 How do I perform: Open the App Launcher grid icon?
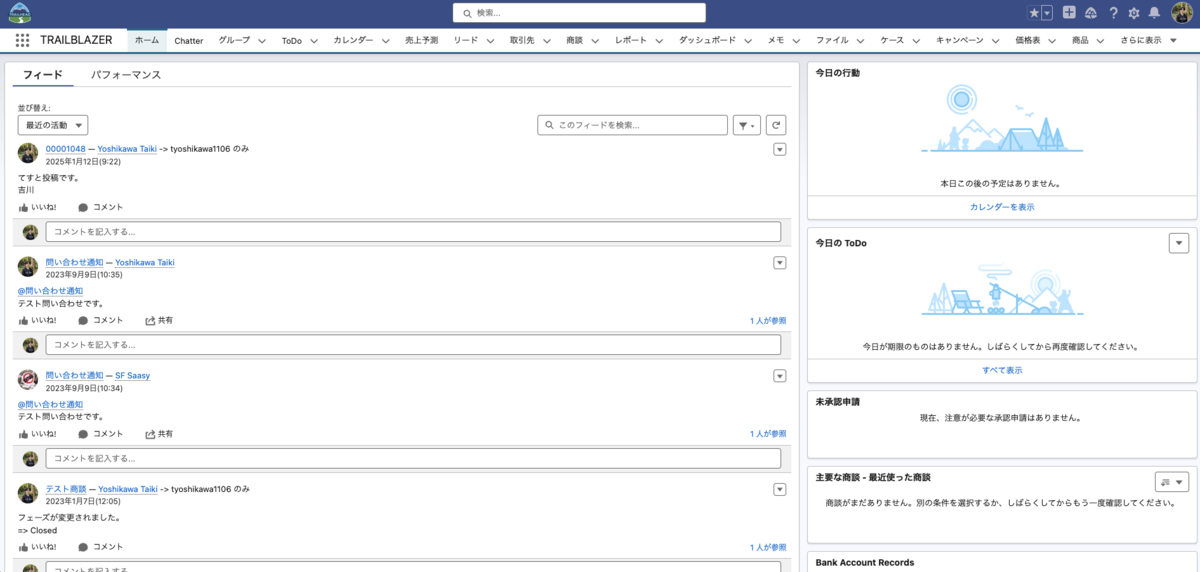(x=22, y=40)
